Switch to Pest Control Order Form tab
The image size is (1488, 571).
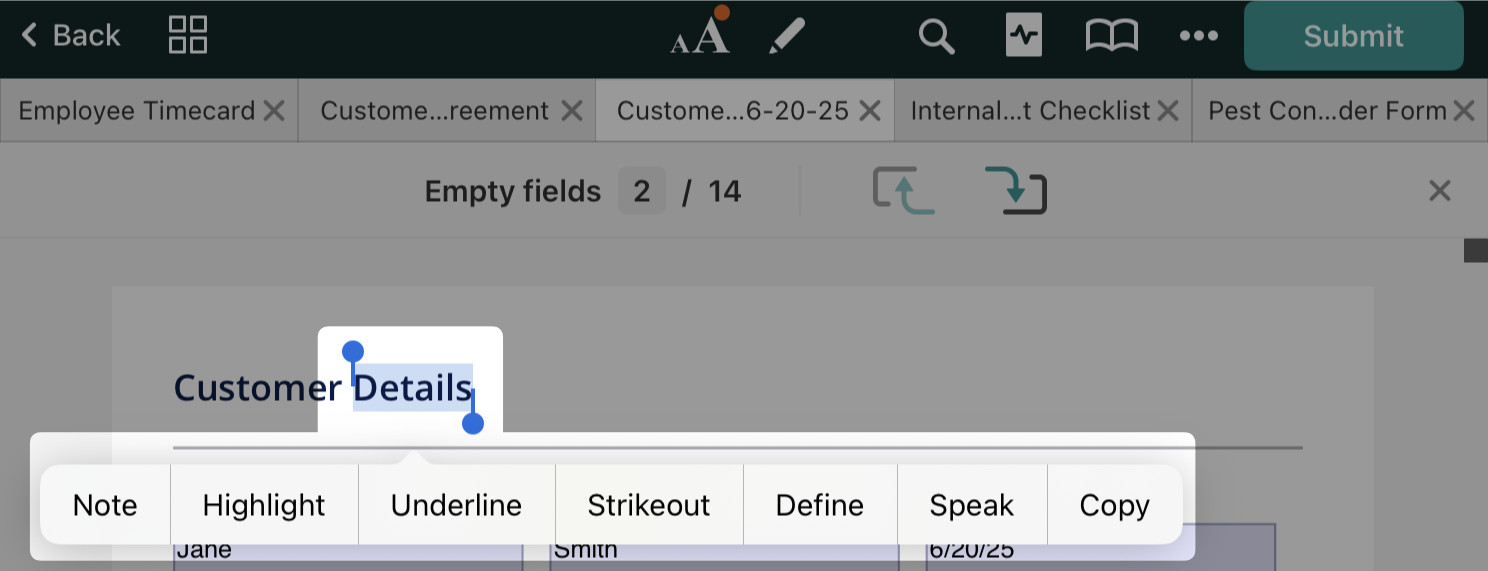[x=1327, y=110]
